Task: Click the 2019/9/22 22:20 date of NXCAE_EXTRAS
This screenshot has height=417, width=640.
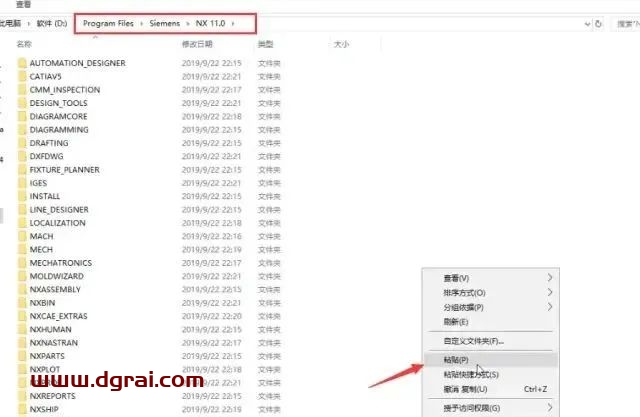Action: (x=211, y=316)
